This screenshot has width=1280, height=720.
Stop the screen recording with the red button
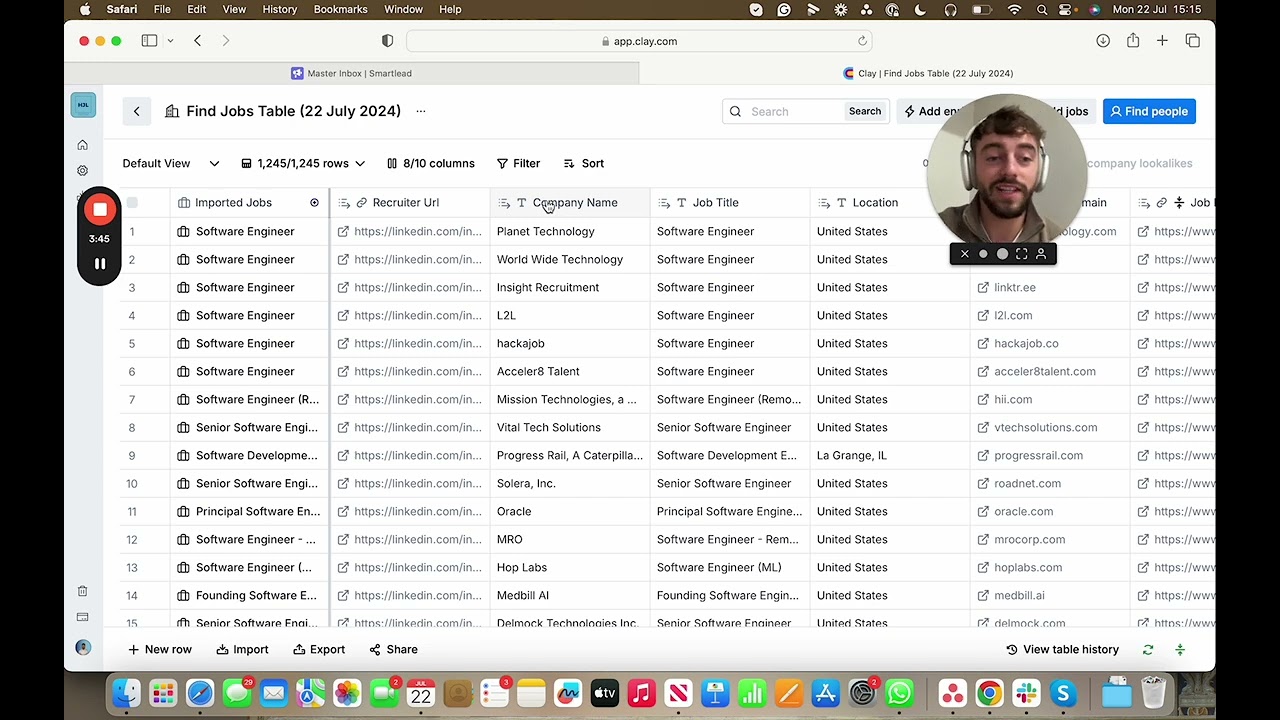coord(100,210)
